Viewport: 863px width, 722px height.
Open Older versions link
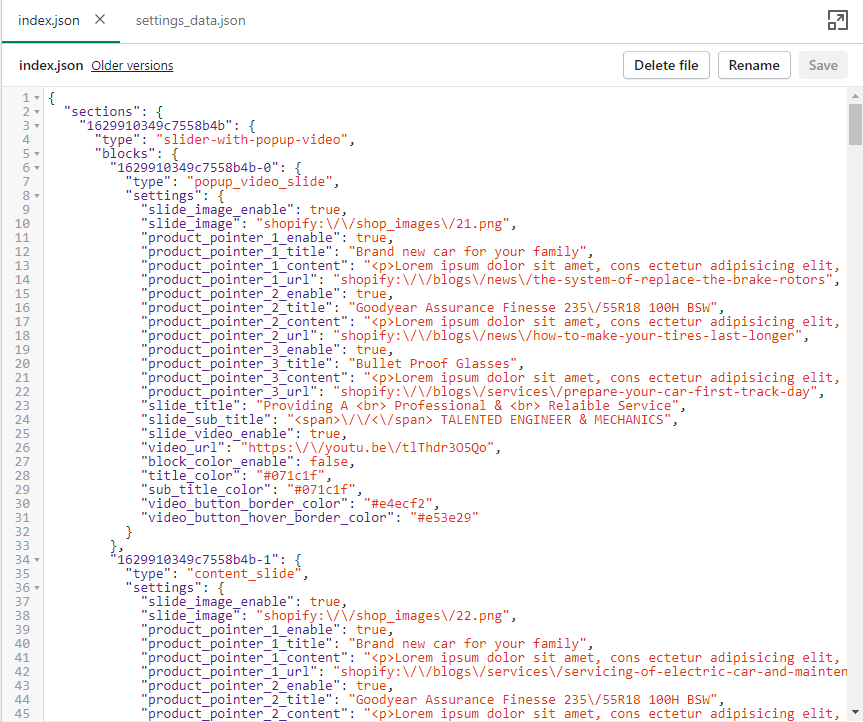point(132,65)
